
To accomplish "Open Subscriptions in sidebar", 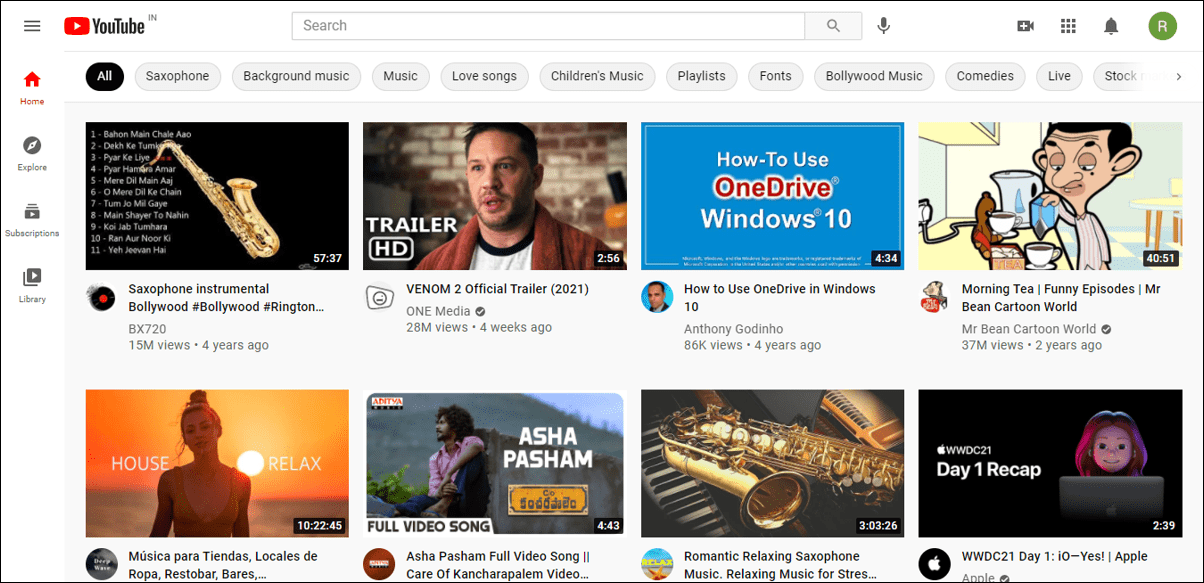I will 32,220.
